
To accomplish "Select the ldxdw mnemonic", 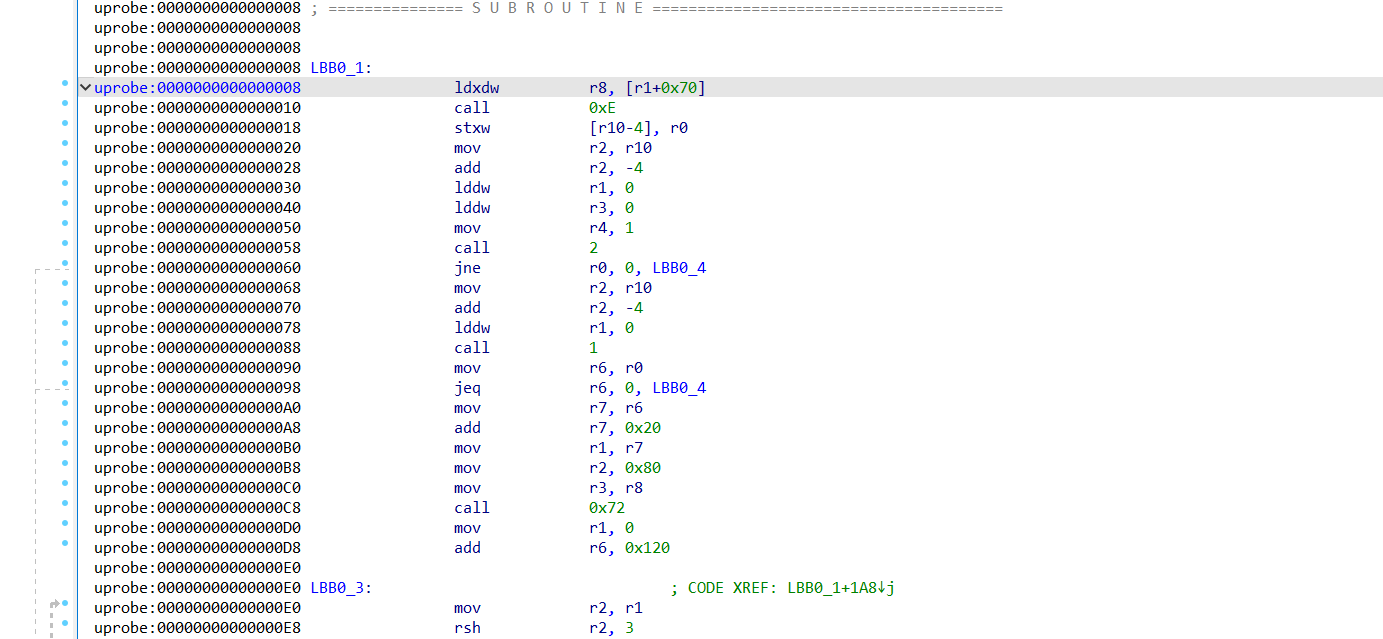I will click(x=476, y=88).
